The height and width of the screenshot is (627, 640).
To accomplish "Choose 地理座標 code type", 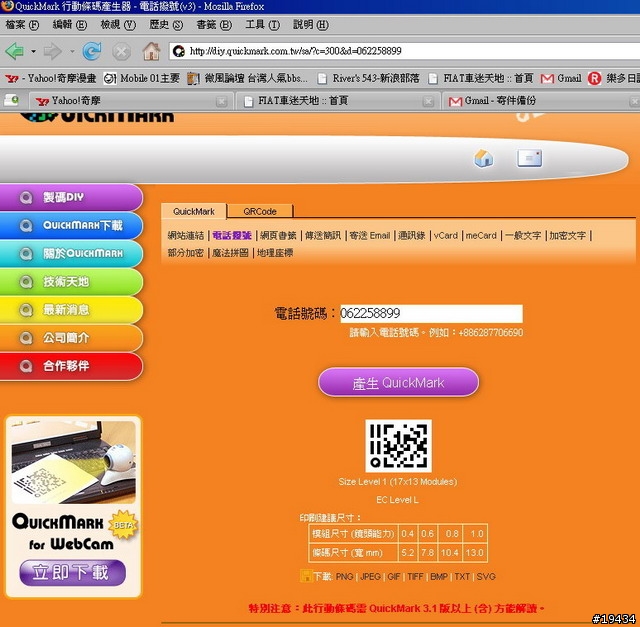I will pos(275,253).
